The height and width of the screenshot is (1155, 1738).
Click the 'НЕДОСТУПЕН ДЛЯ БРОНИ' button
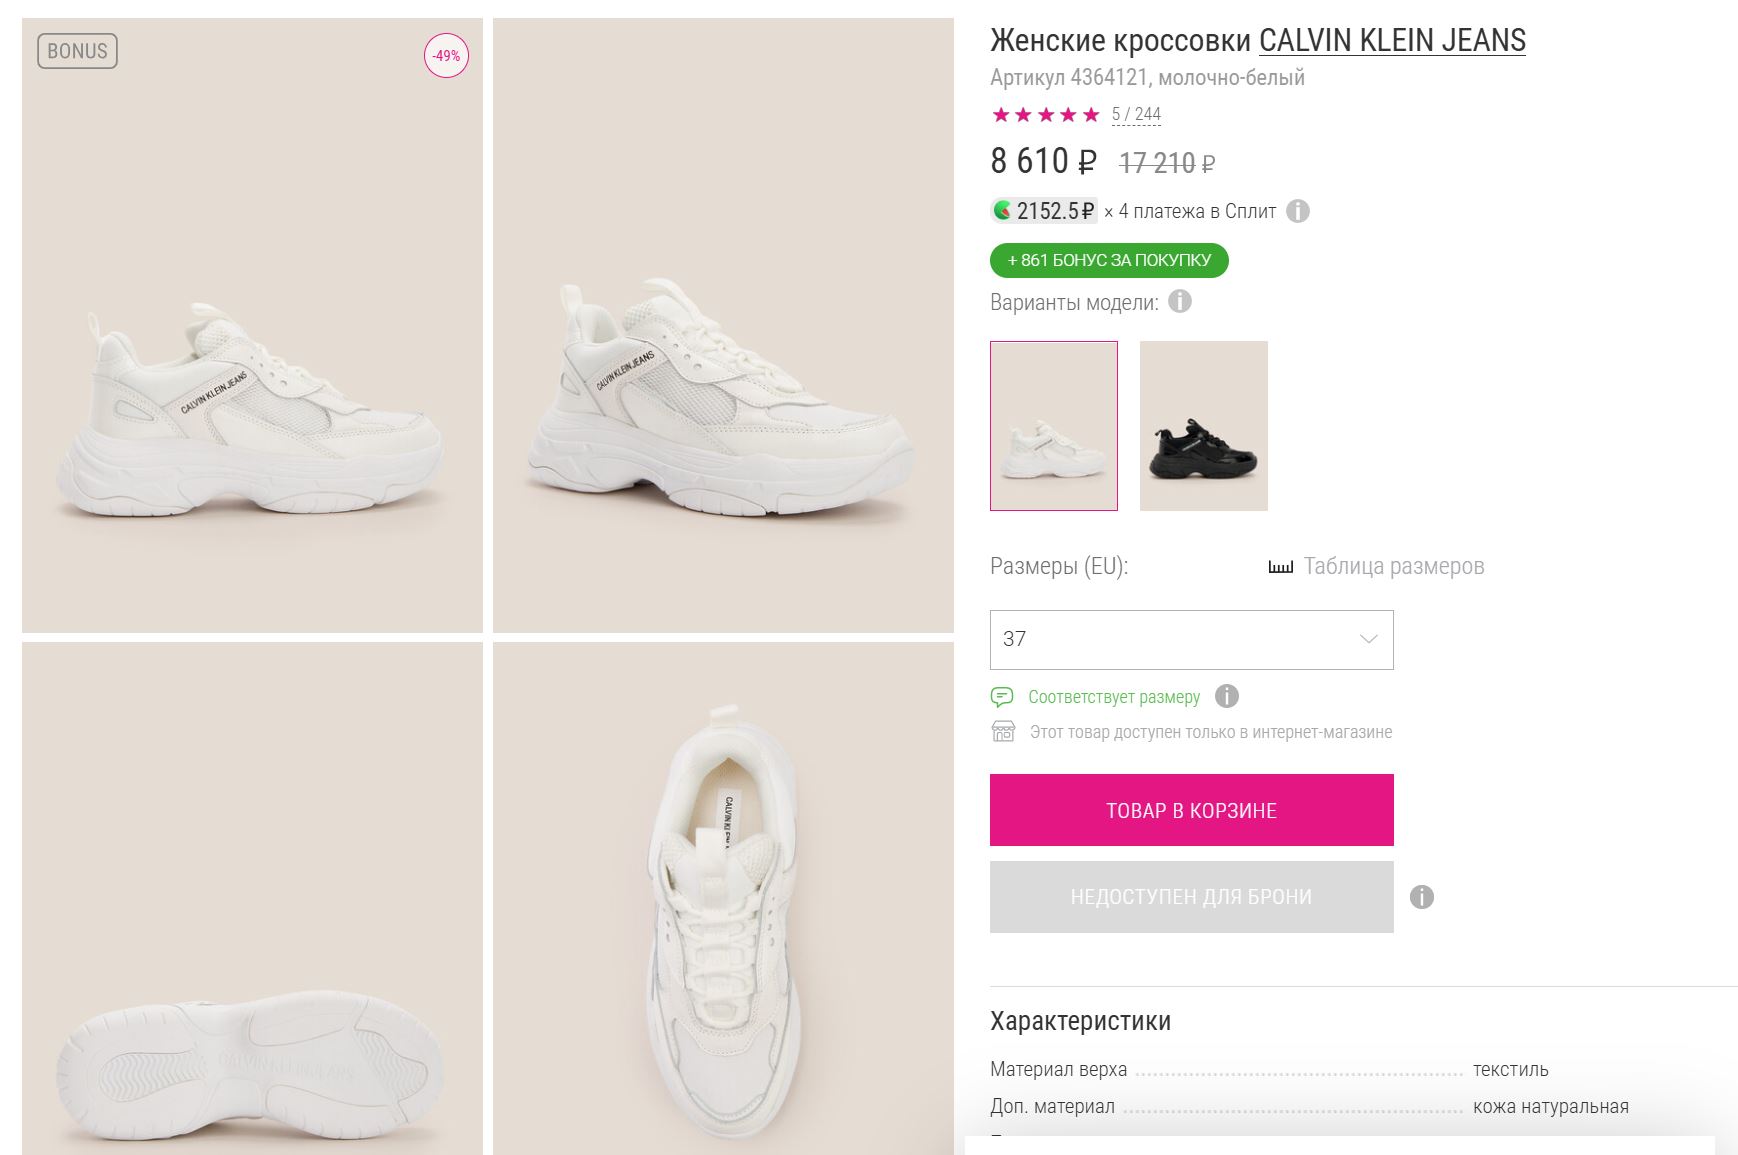click(1191, 897)
